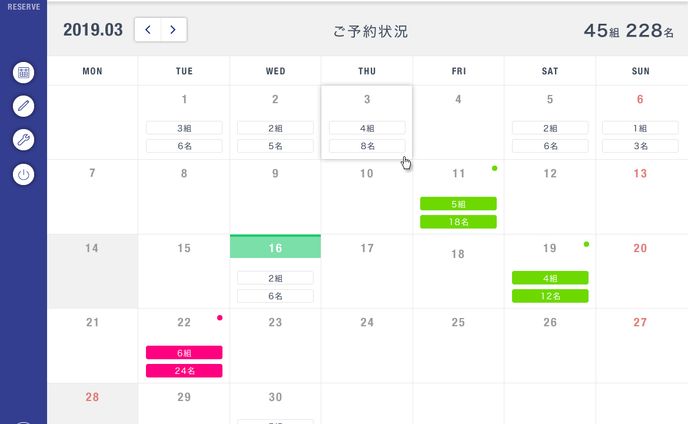
Task: Open the wrench settings icon
Action: point(24,140)
